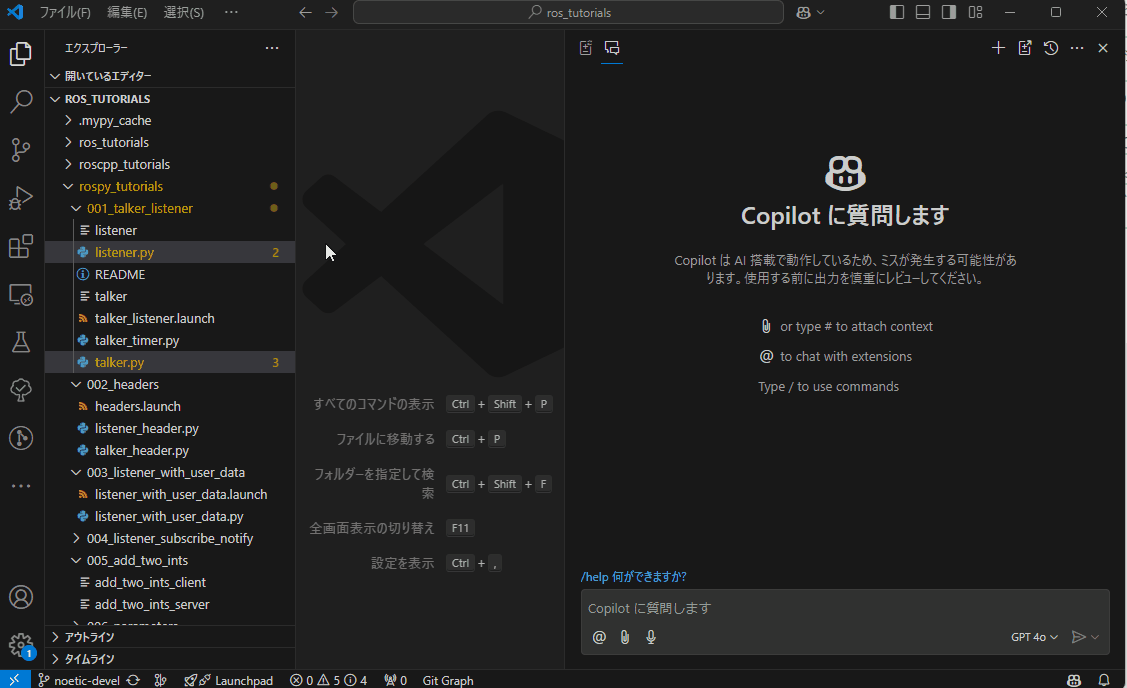Viewport: 1127px width, 688px height.
Task: Expand the roscpp_tutorials folder
Action: point(170,165)
